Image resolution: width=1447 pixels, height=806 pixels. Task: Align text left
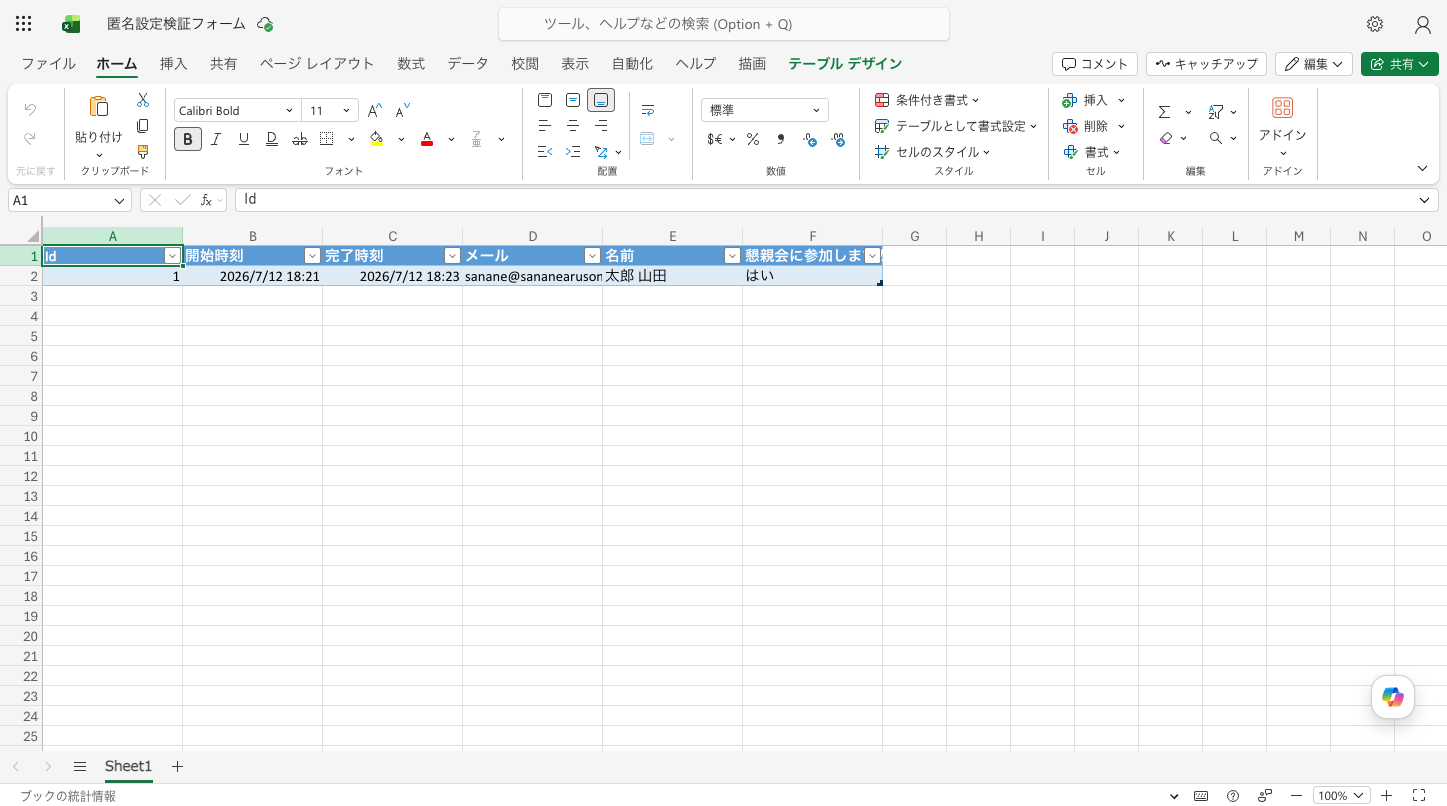545,126
